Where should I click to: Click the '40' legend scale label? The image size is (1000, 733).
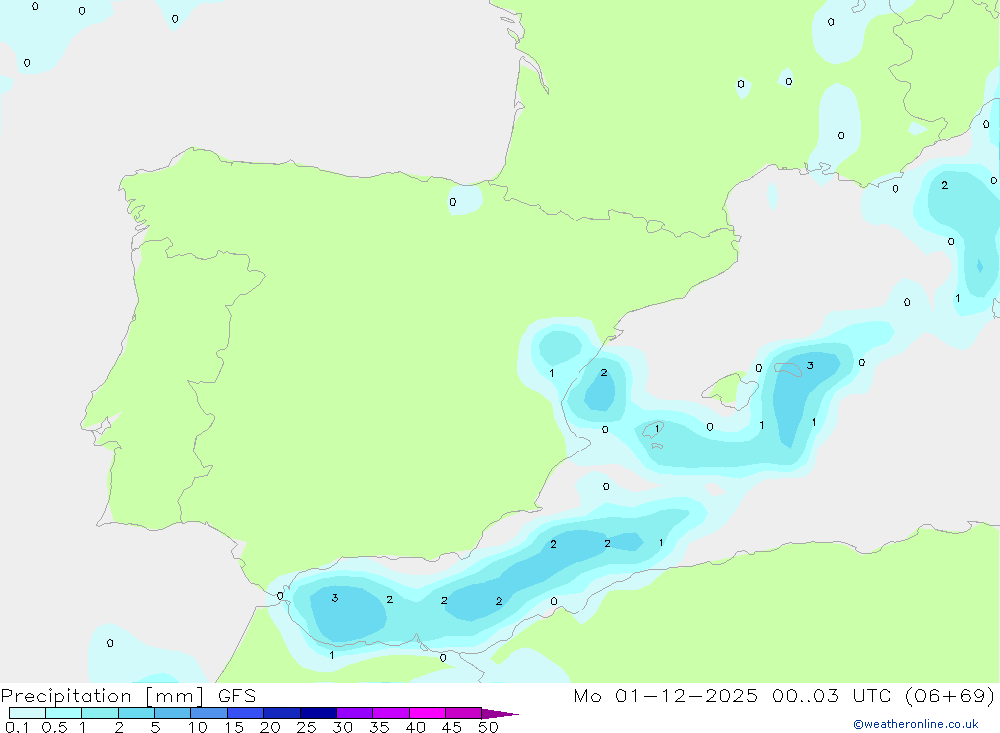pos(415,727)
